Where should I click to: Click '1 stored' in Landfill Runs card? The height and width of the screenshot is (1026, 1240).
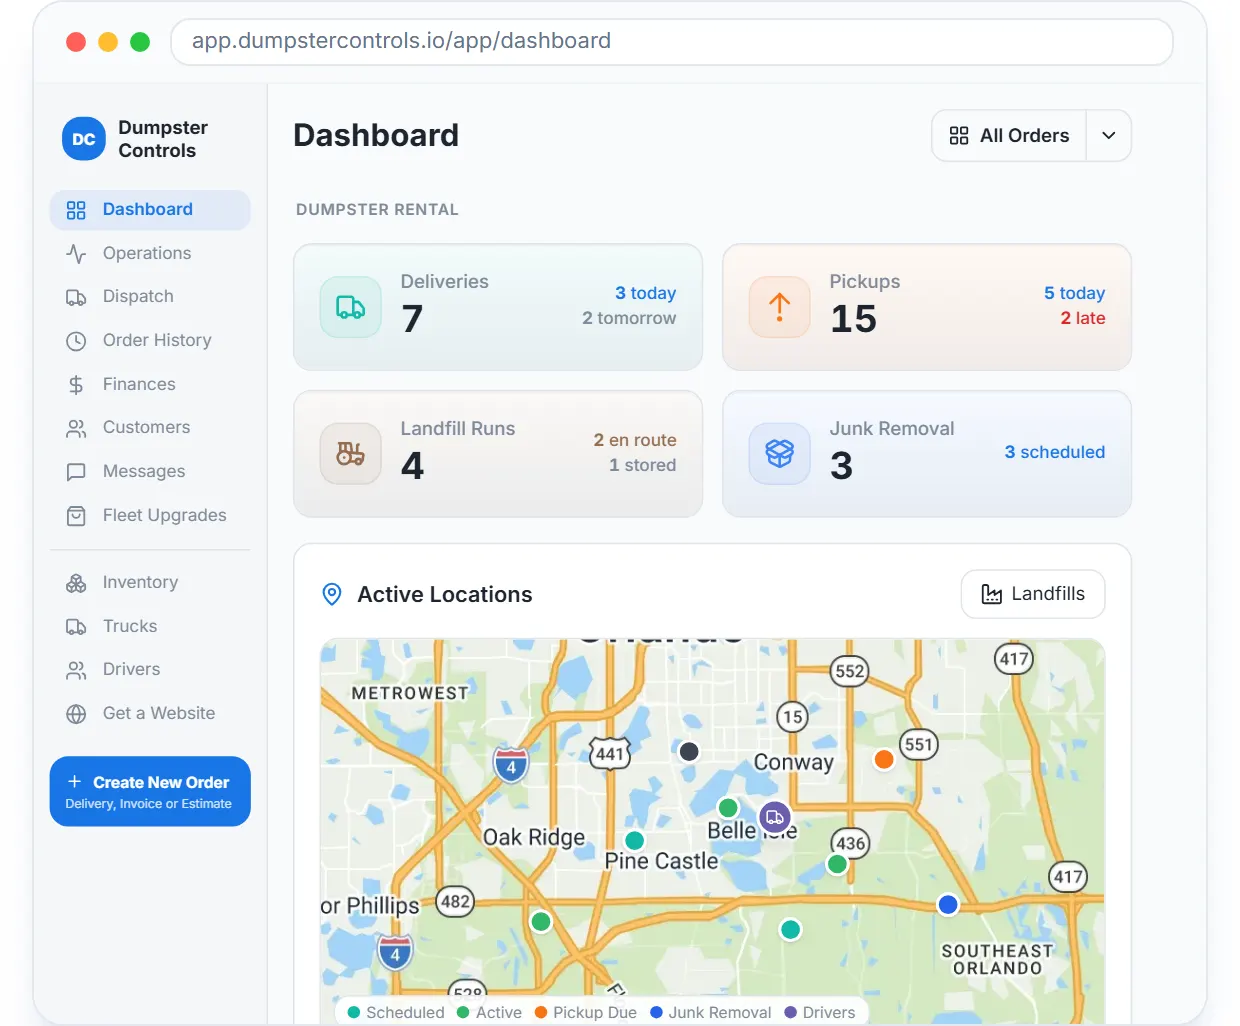(x=643, y=465)
